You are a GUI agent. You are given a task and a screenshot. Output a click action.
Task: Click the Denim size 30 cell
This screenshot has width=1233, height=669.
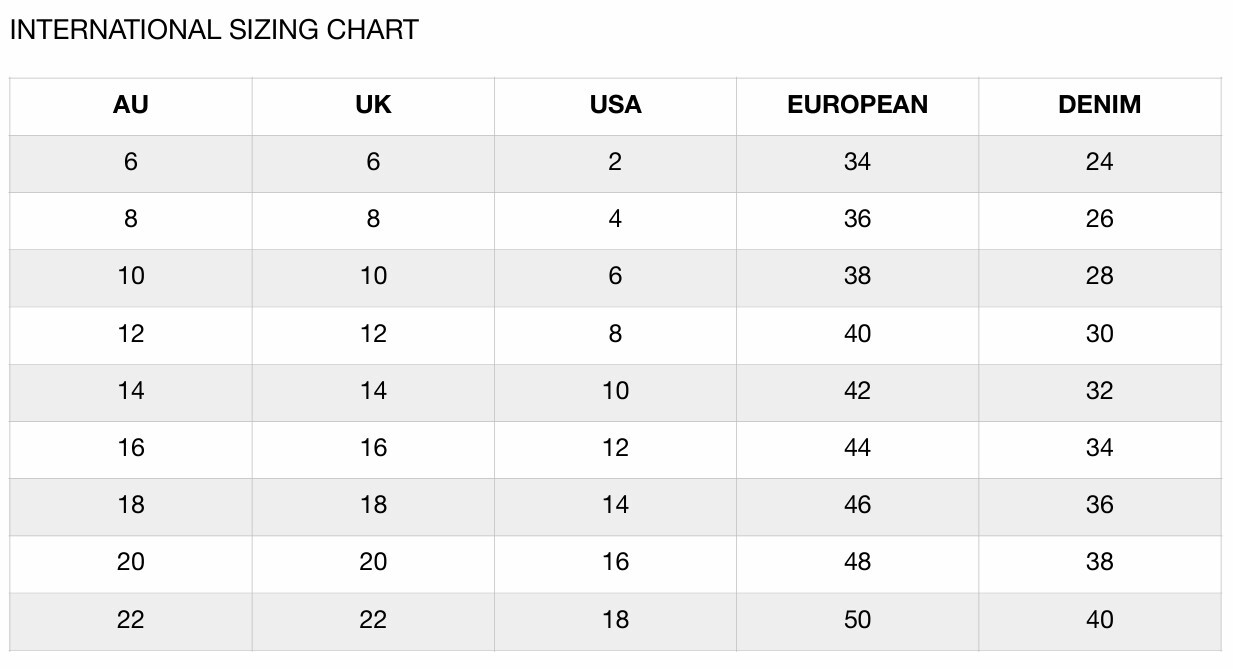(x=1099, y=334)
